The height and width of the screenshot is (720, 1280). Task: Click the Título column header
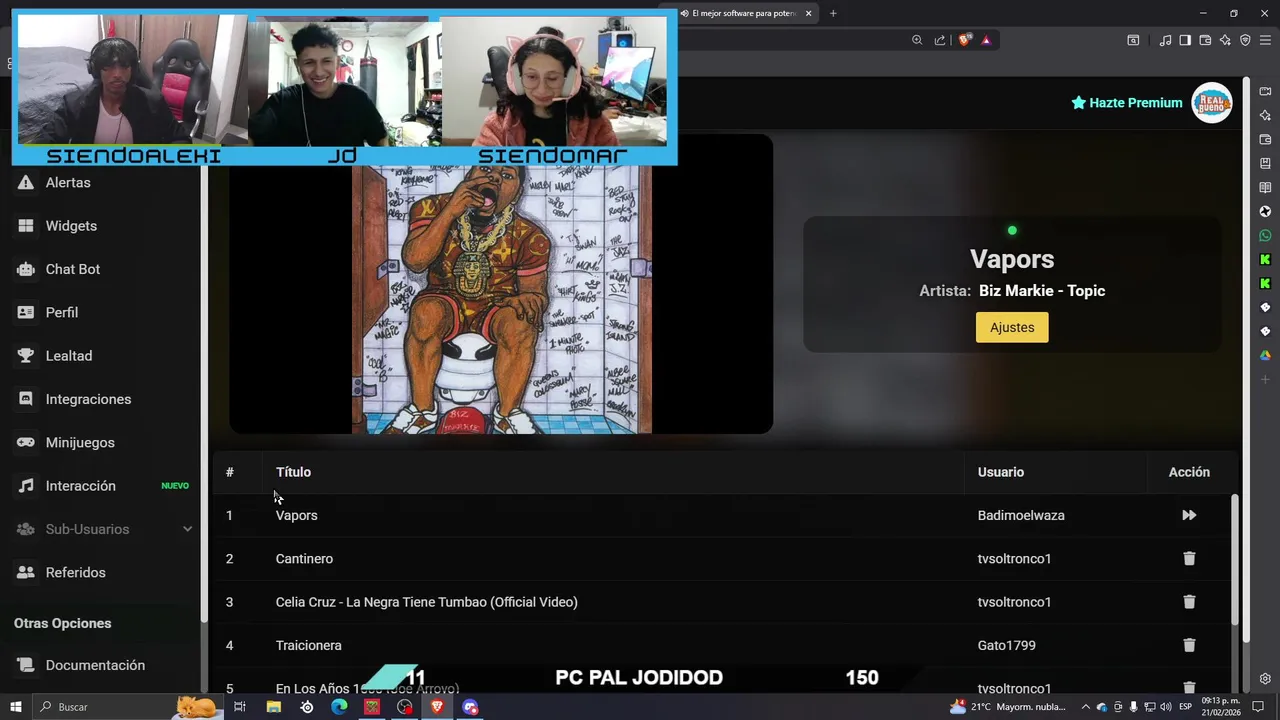(x=293, y=472)
